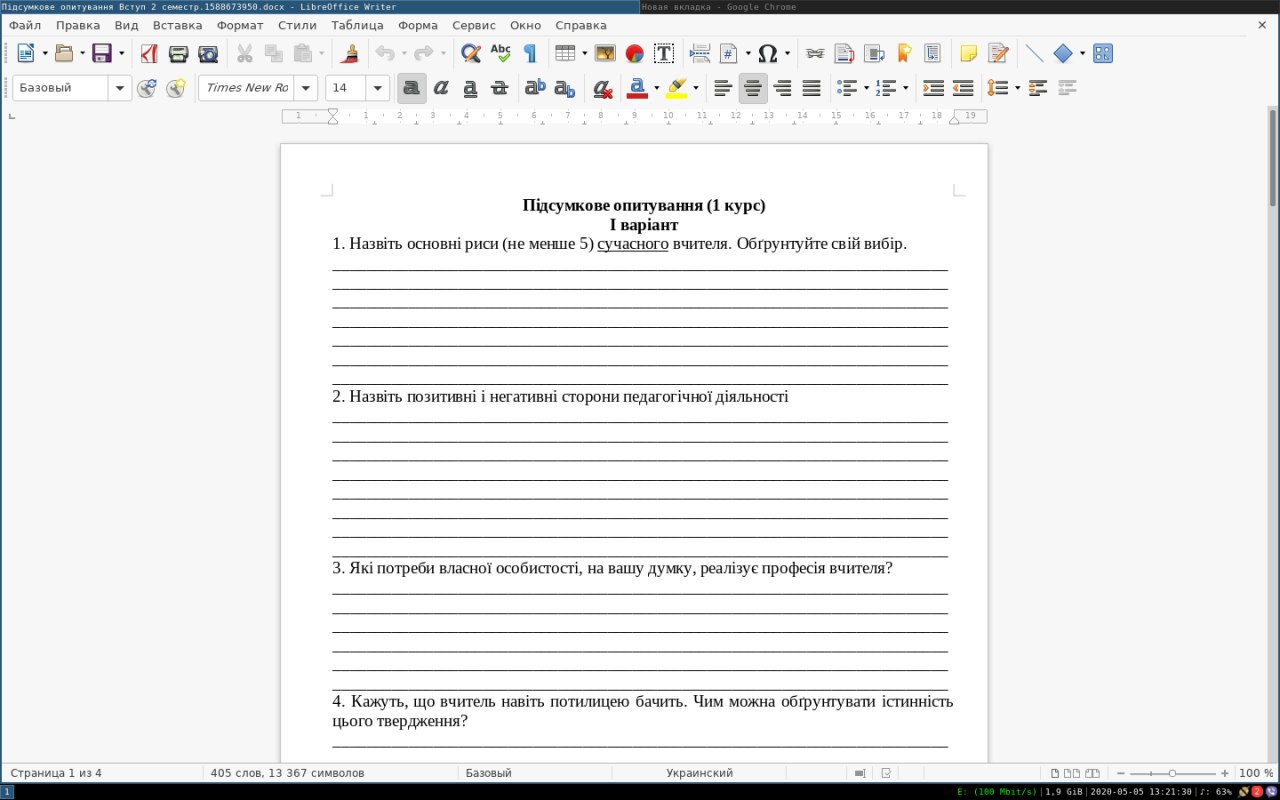Align text to the right
Screen dimensions: 1280x800
(782, 88)
